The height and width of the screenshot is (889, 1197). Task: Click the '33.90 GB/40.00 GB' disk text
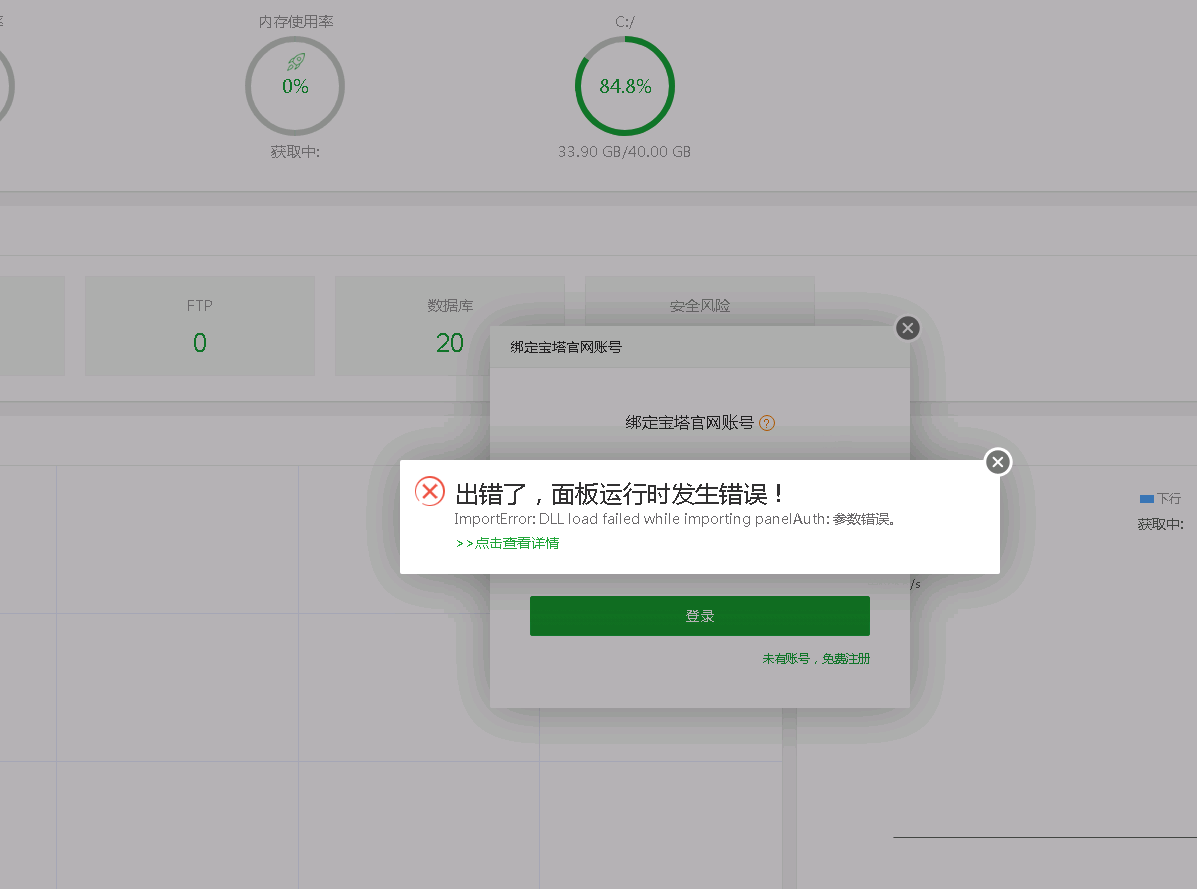624,152
